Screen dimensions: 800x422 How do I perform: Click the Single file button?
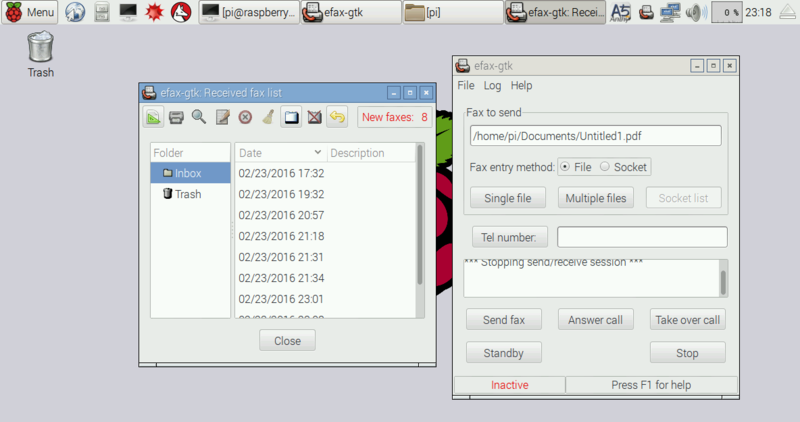(508, 198)
